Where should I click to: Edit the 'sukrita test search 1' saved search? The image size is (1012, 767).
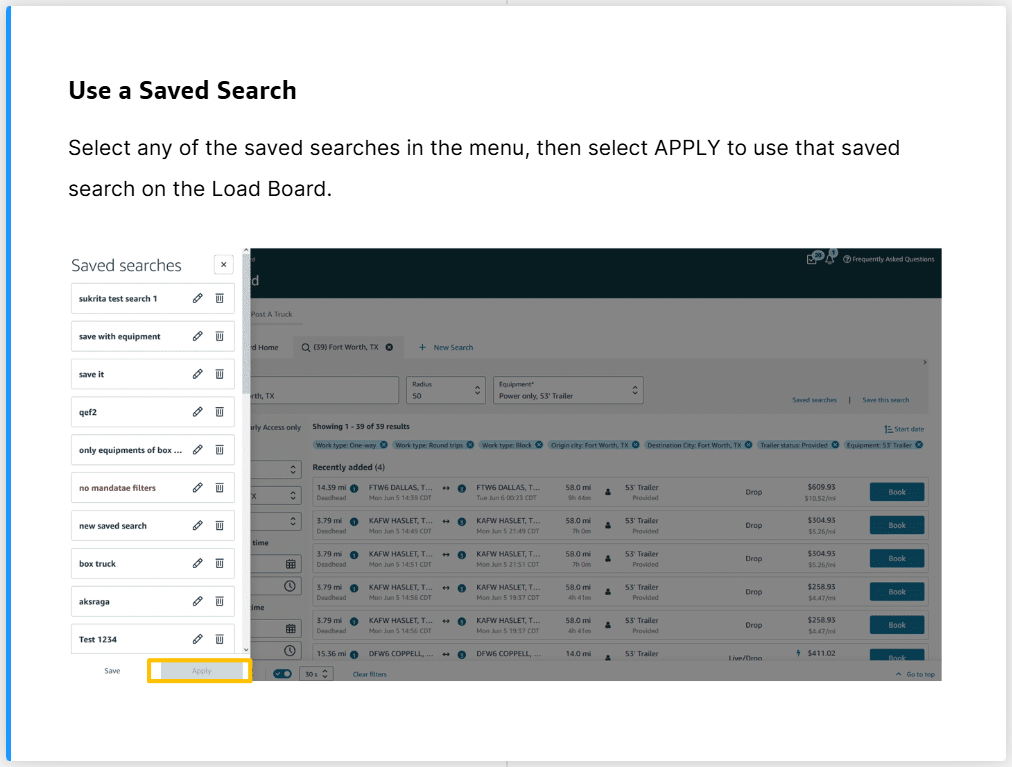pos(198,298)
